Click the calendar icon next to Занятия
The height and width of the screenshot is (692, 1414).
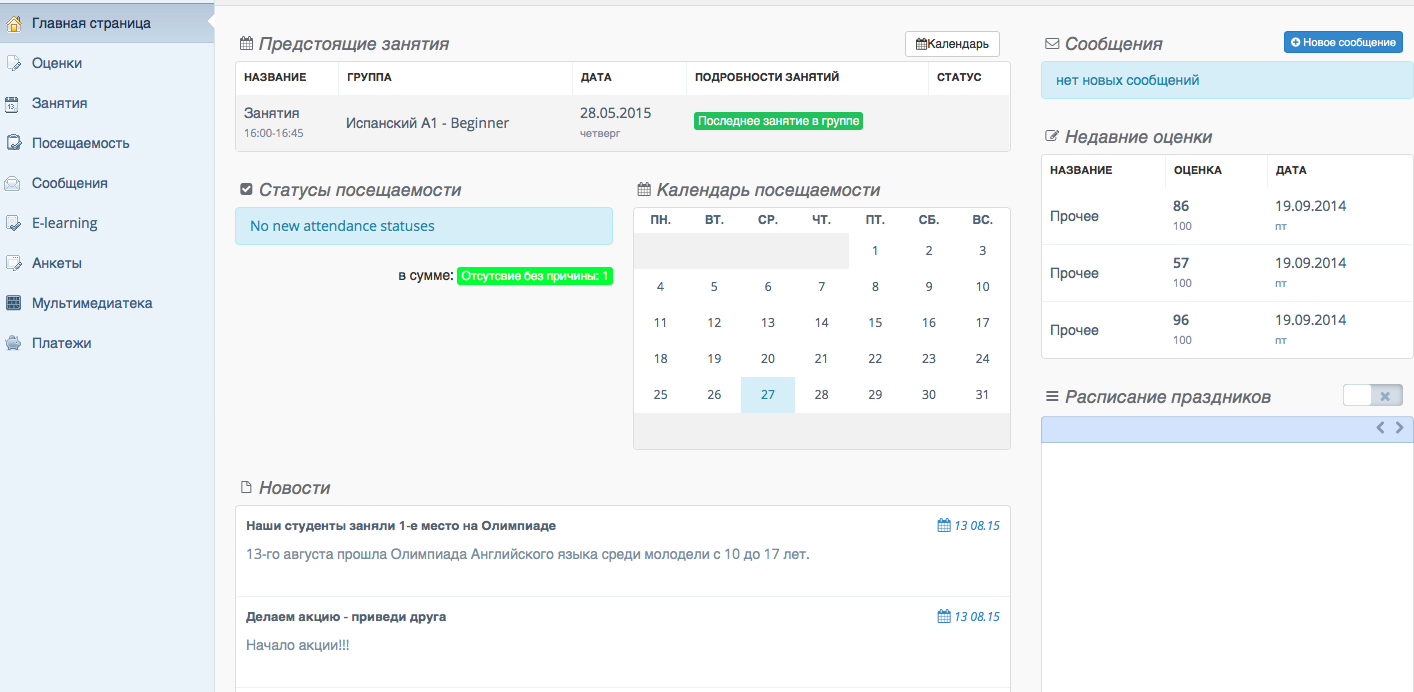coord(13,103)
